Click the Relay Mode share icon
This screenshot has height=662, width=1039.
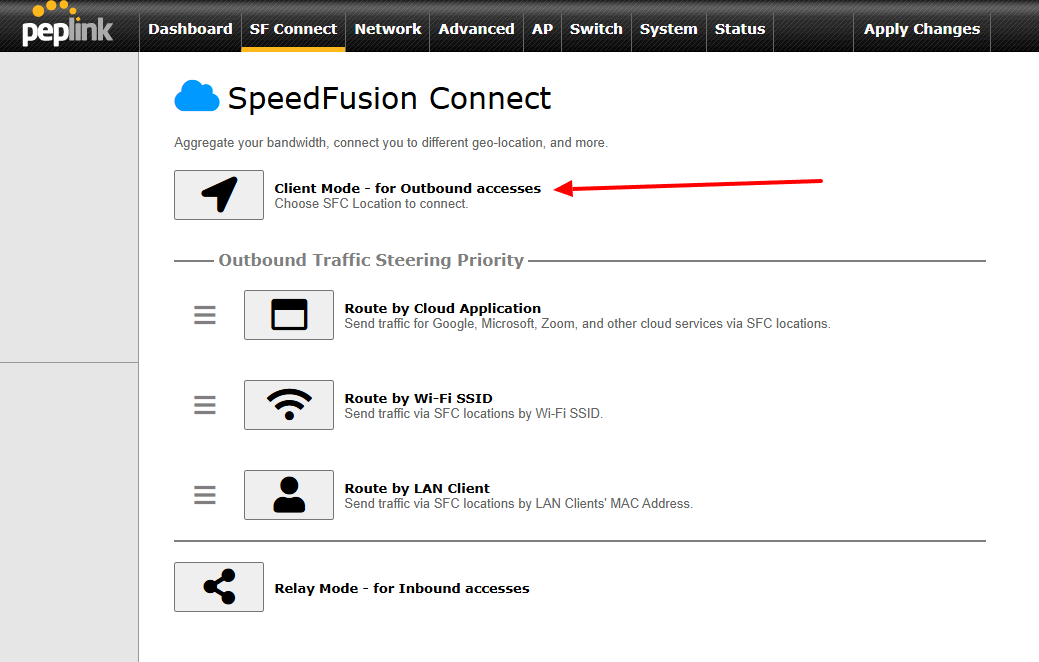[x=219, y=587]
